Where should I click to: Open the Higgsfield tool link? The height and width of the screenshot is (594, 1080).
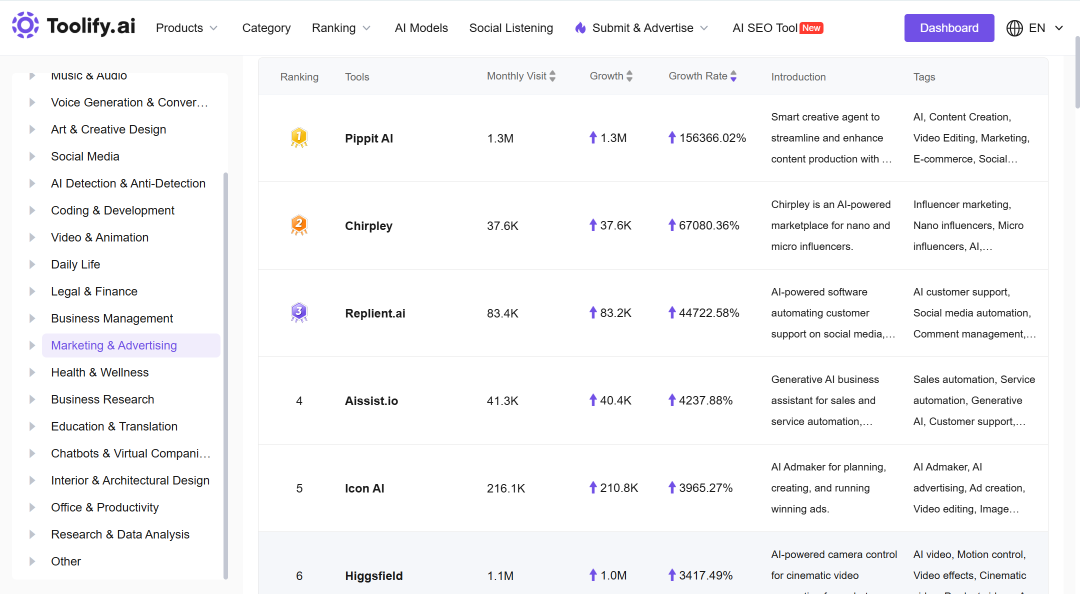[x=374, y=575]
